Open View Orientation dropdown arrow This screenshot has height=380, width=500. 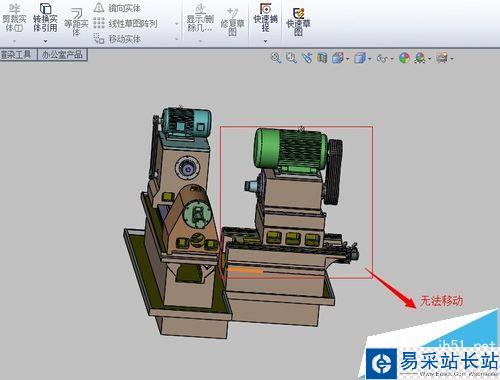(x=347, y=59)
